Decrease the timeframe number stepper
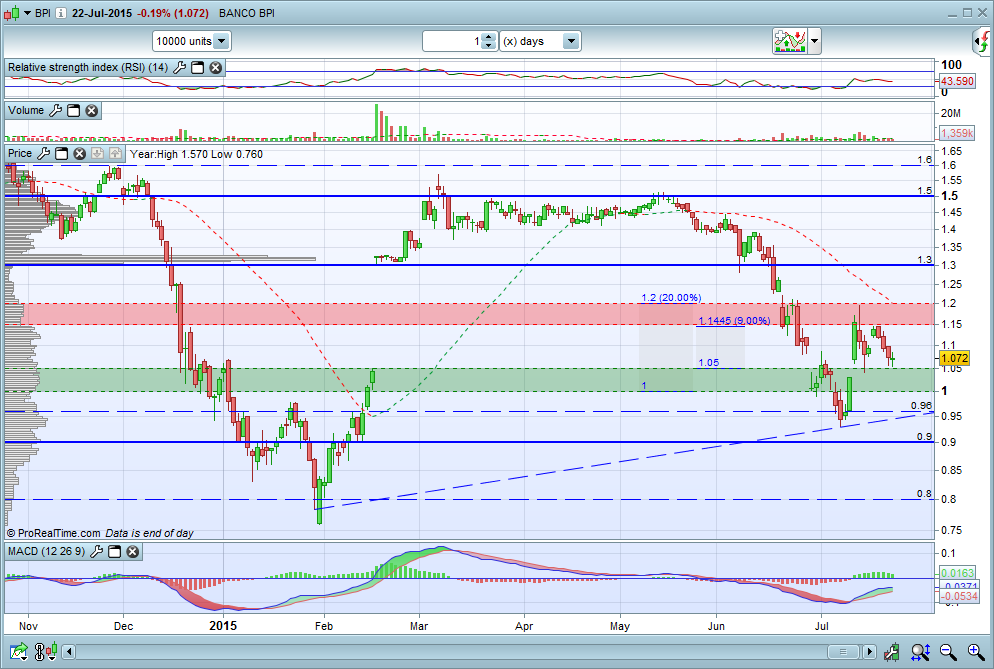The width and height of the screenshot is (994, 669). [x=488, y=46]
